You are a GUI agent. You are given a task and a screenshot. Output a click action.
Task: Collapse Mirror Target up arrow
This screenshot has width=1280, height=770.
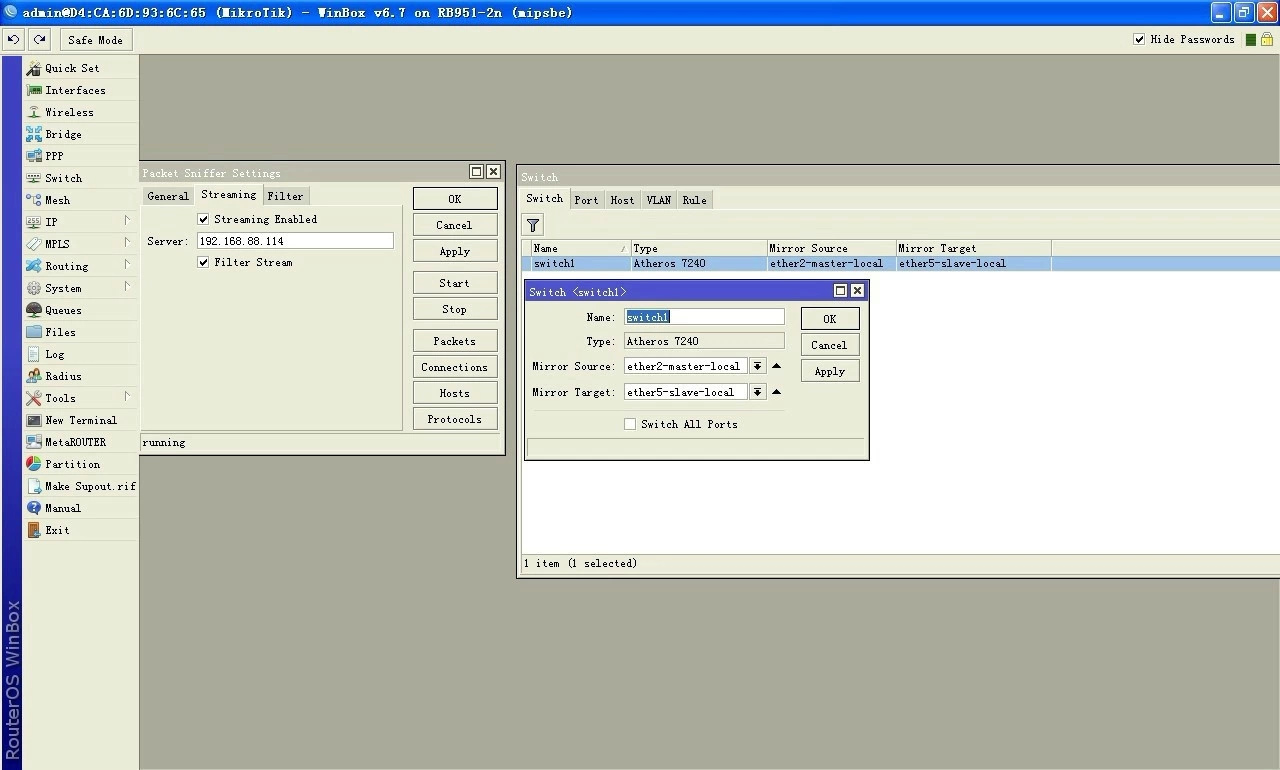(x=777, y=392)
